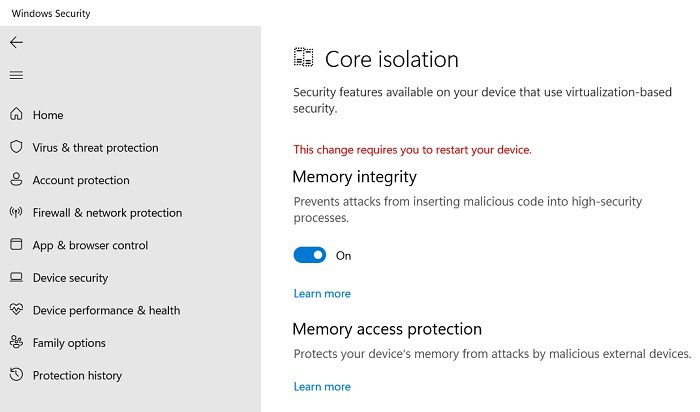Go to Firewall & network protection
Viewport: 700px width, 412px height.
[107, 212]
